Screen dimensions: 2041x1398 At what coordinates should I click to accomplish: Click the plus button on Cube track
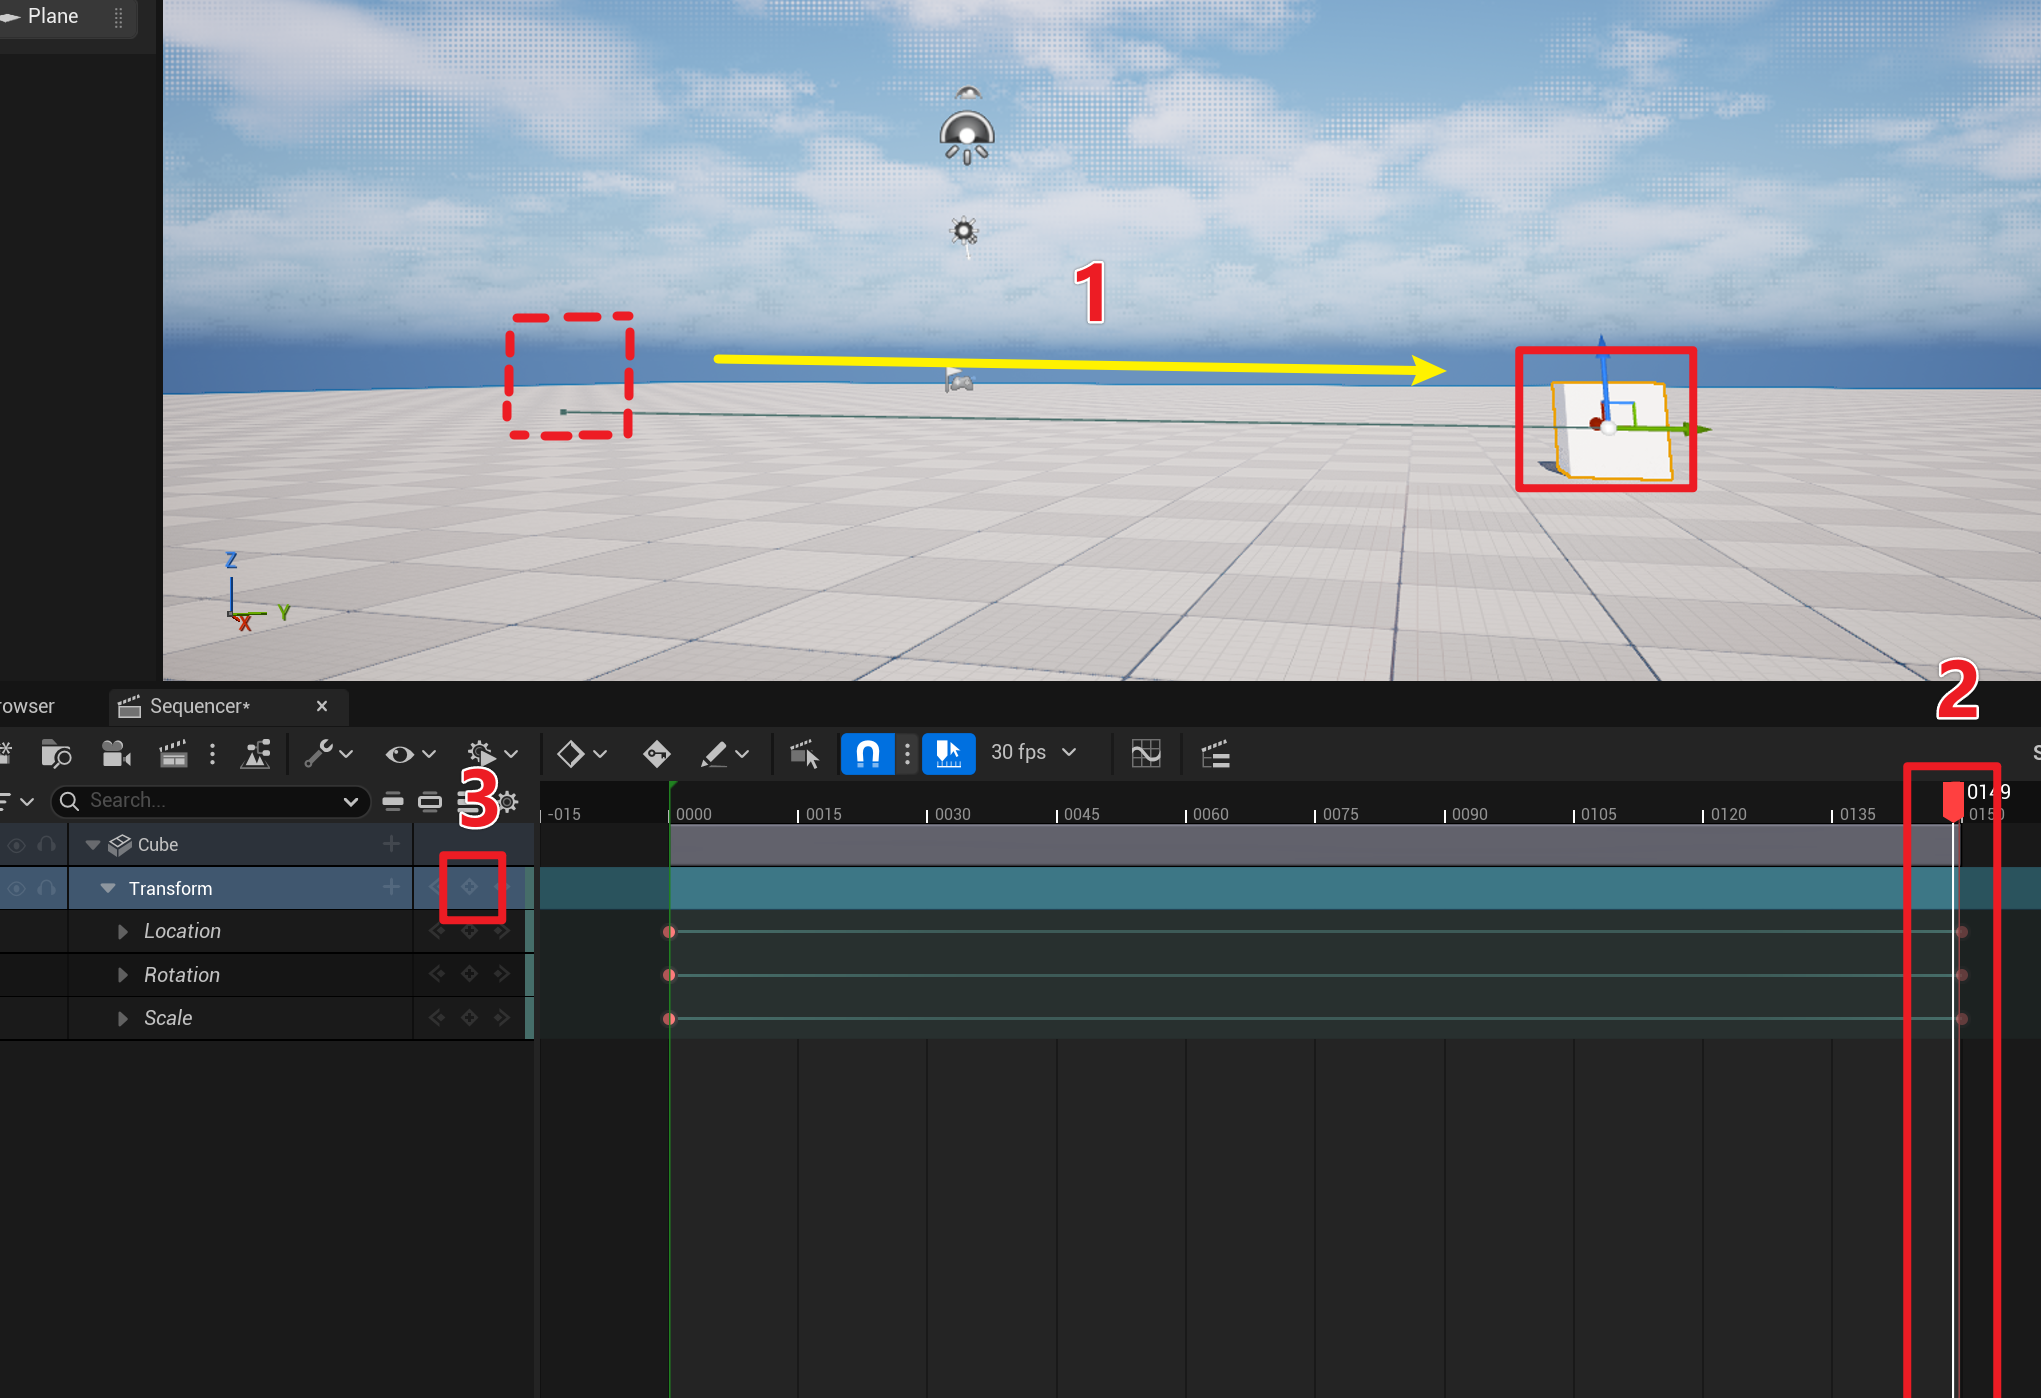[x=391, y=844]
